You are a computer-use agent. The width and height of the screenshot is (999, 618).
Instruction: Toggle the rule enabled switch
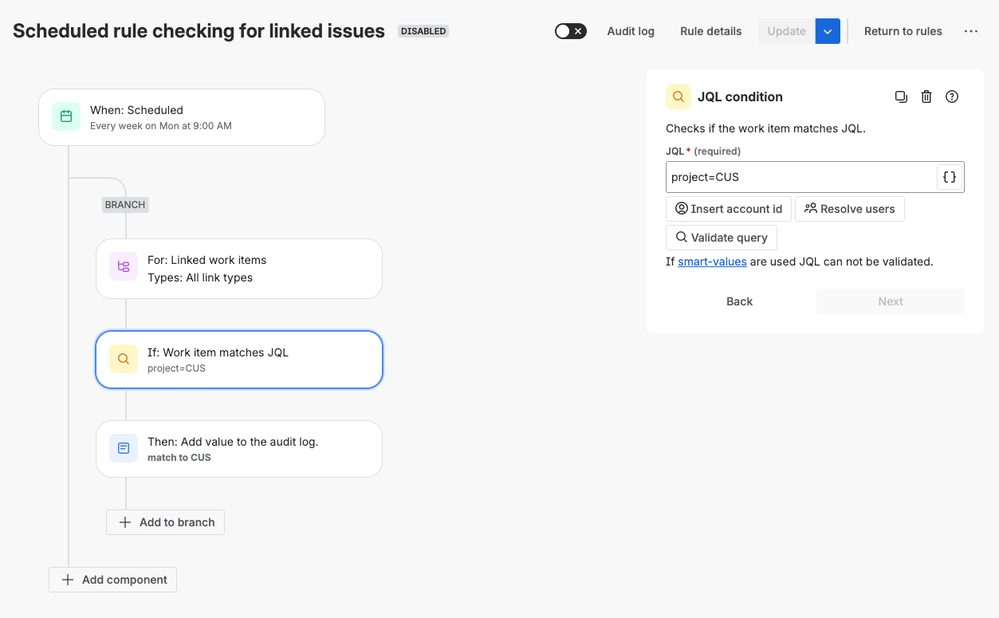(570, 31)
